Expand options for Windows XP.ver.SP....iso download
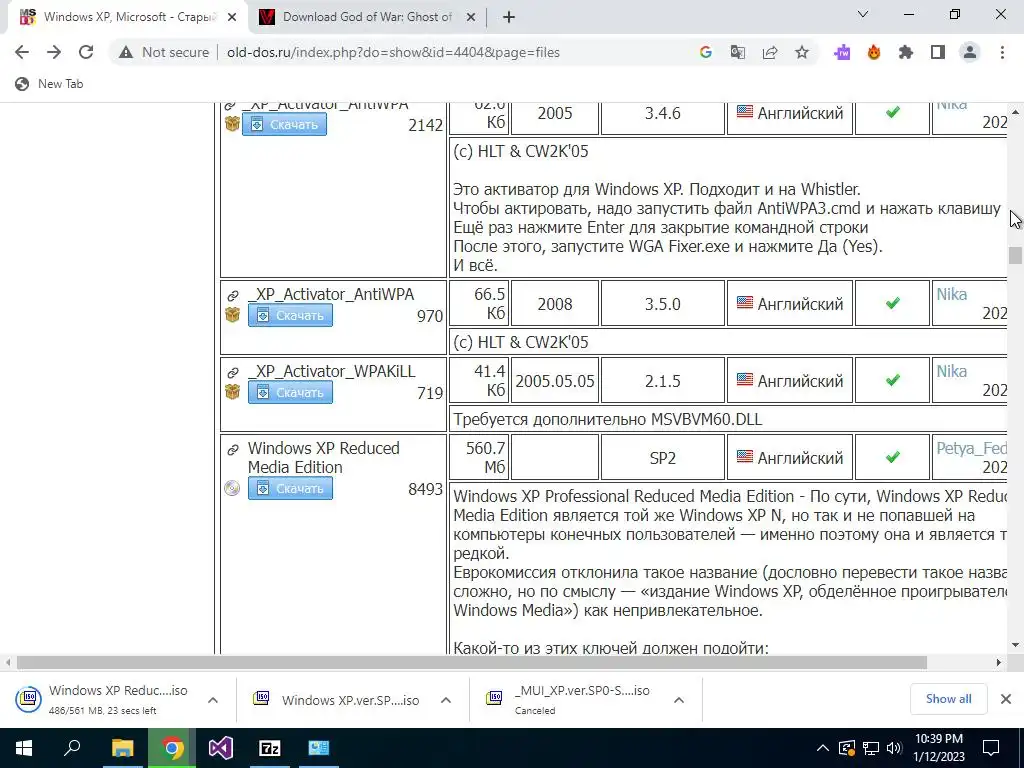The image size is (1024, 768). point(446,700)
